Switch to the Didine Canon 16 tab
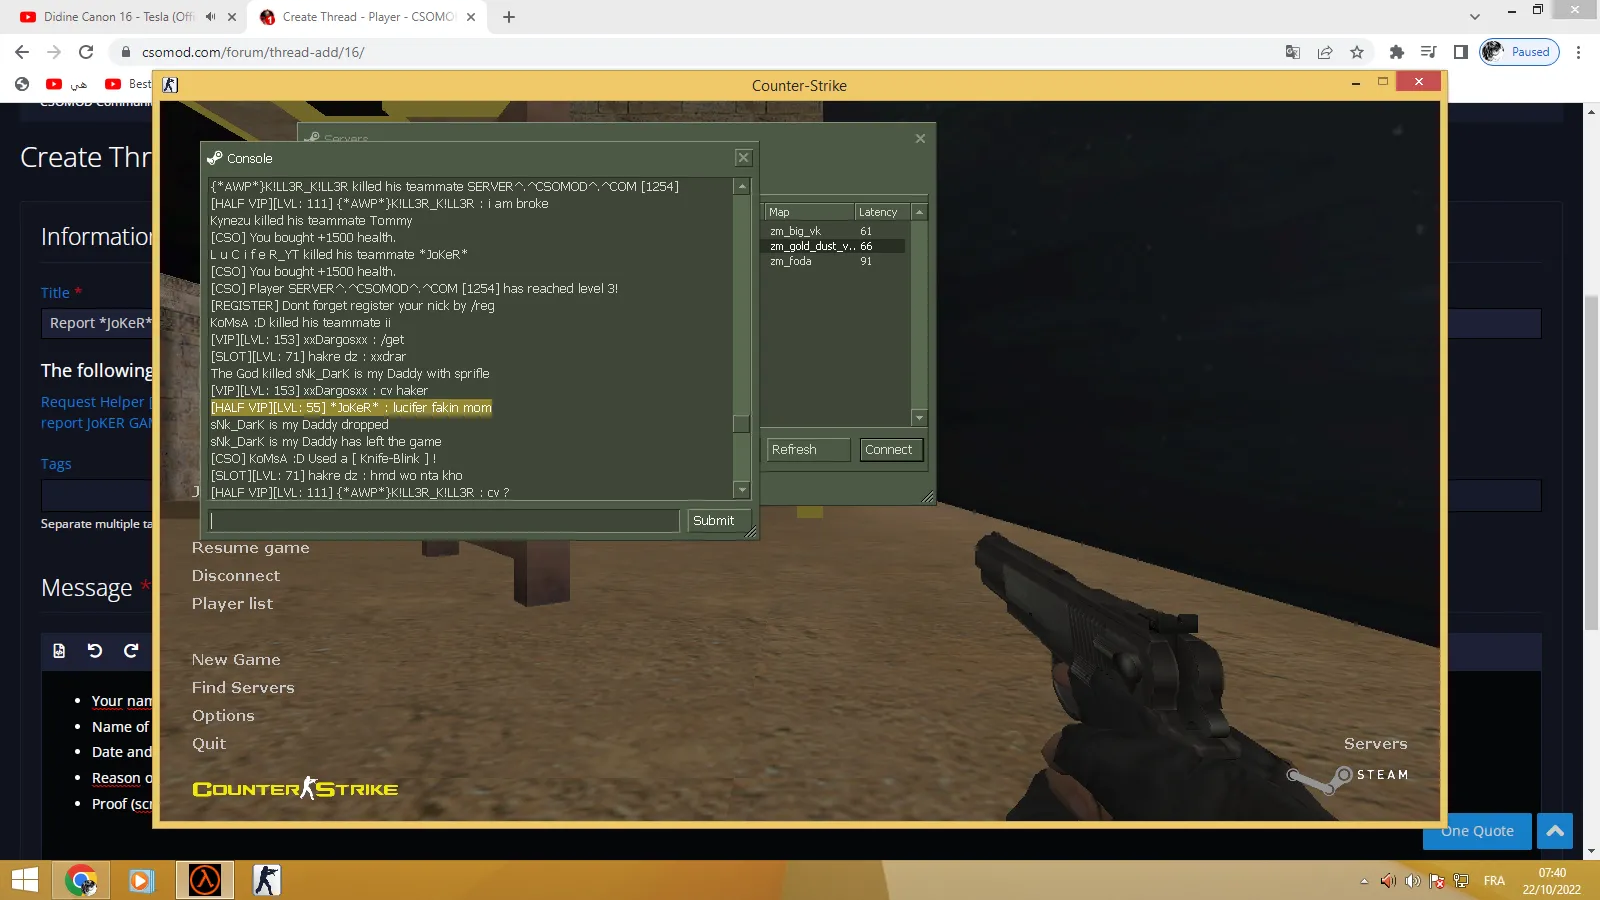1600x900 pixels. 118,17
